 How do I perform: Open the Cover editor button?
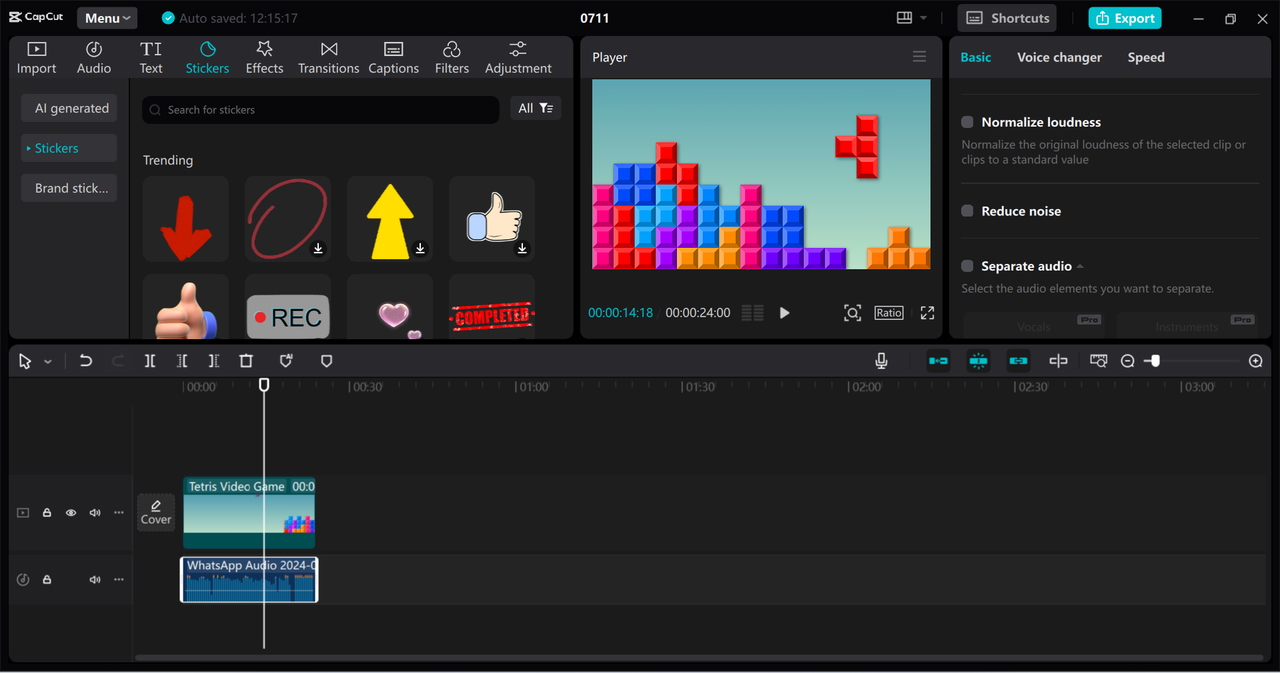pyautogui.click(x=156, y=512)
